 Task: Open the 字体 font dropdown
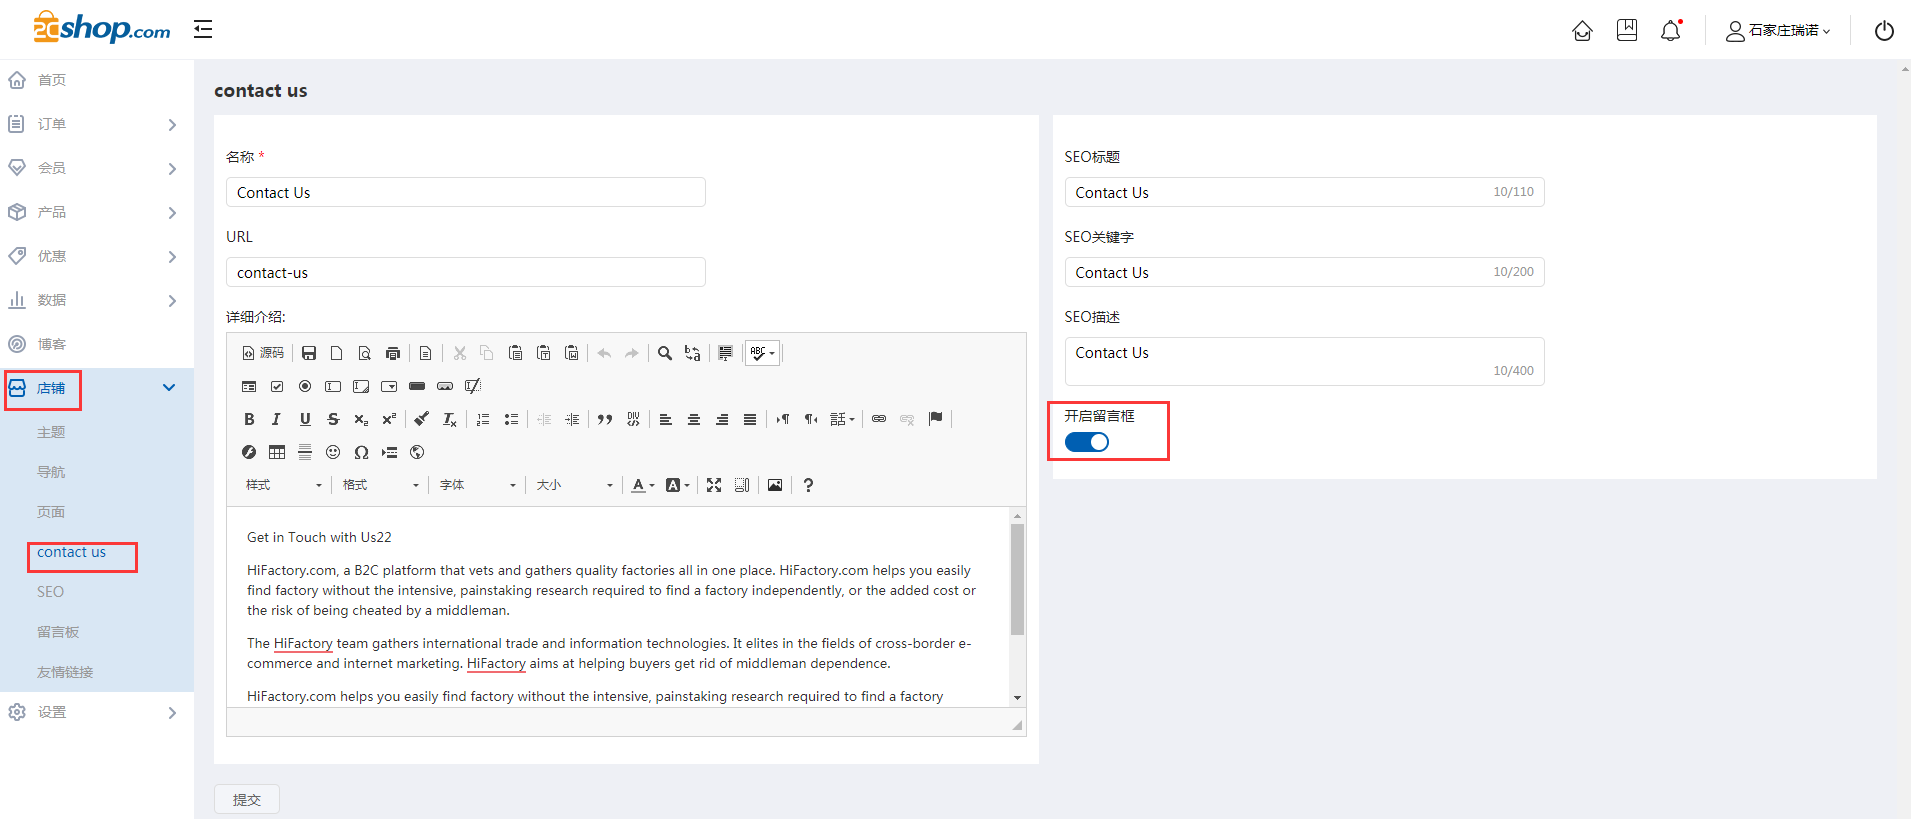pyautogui.click(x=477, y=485)
